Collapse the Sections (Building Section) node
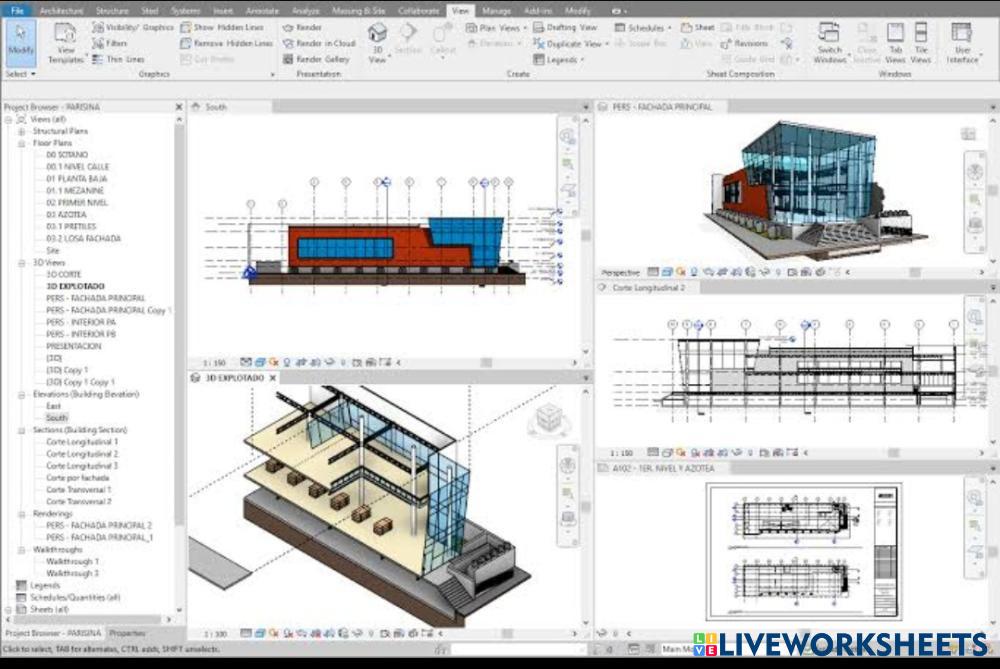 21,430
